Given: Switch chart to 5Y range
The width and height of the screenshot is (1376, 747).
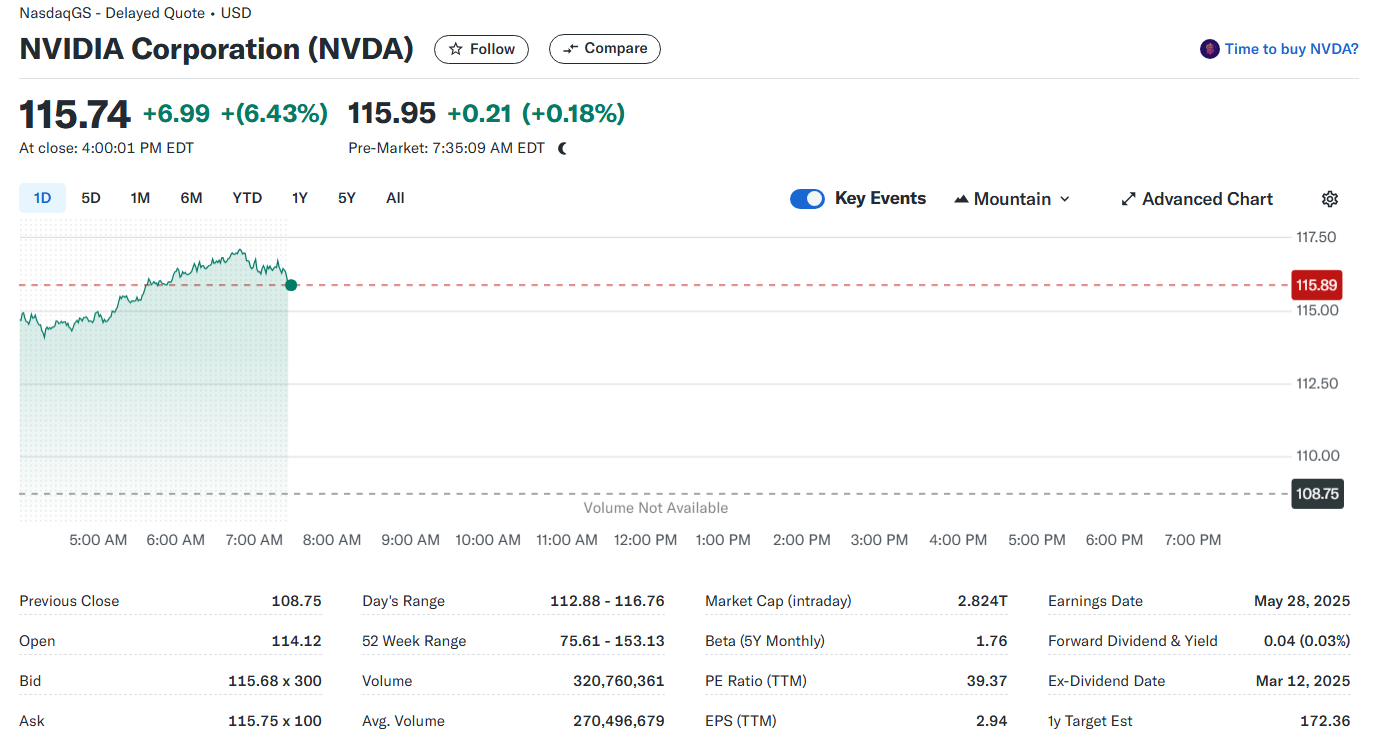Looking at the screenshot, I should 347,198.
